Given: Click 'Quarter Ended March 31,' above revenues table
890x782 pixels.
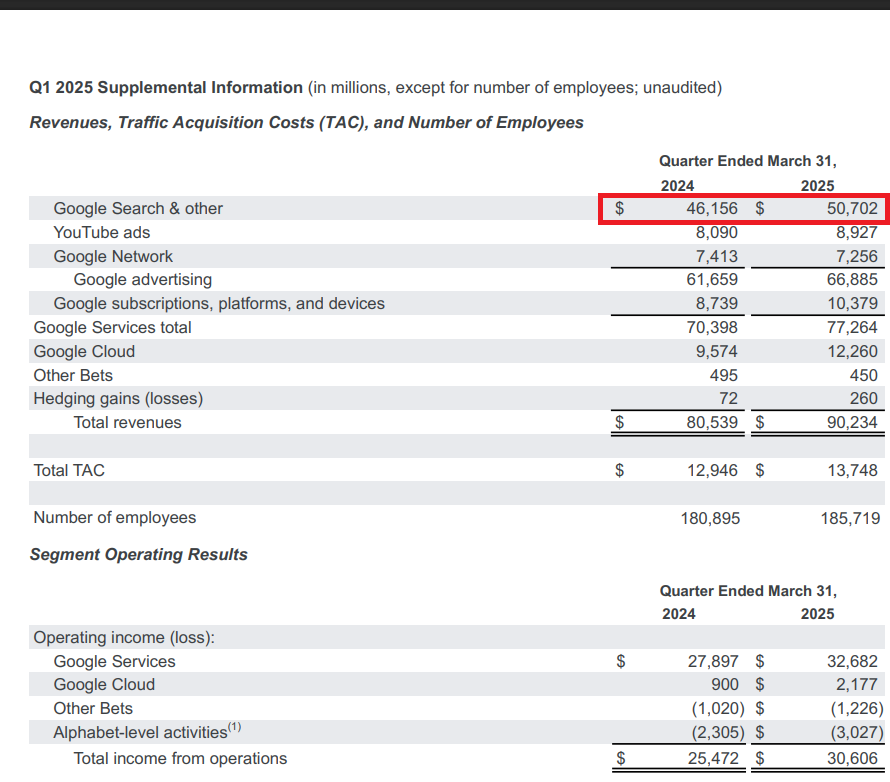Looking at the screenshot, I should [748, 161].
